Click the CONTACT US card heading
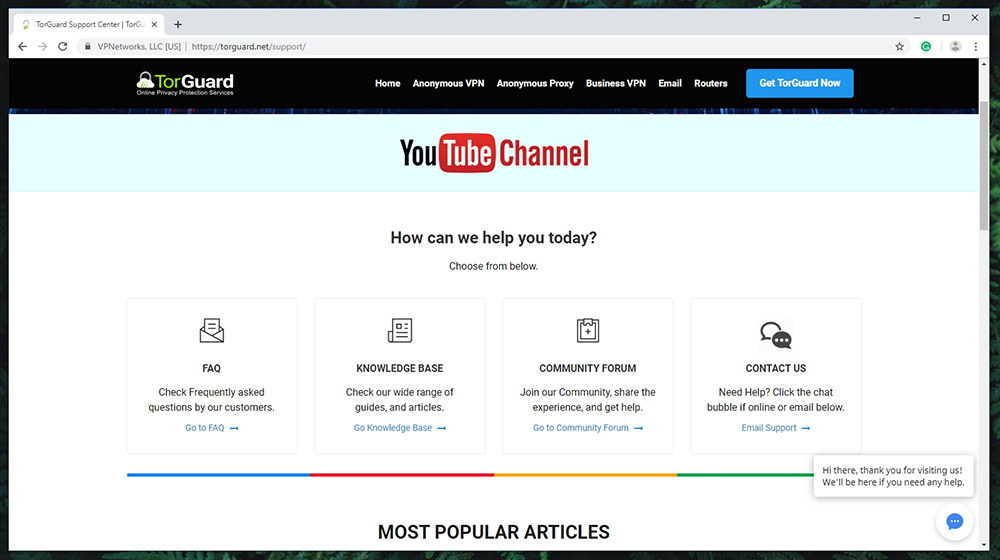Screen dimensions: 1000x560 [776, 368]
